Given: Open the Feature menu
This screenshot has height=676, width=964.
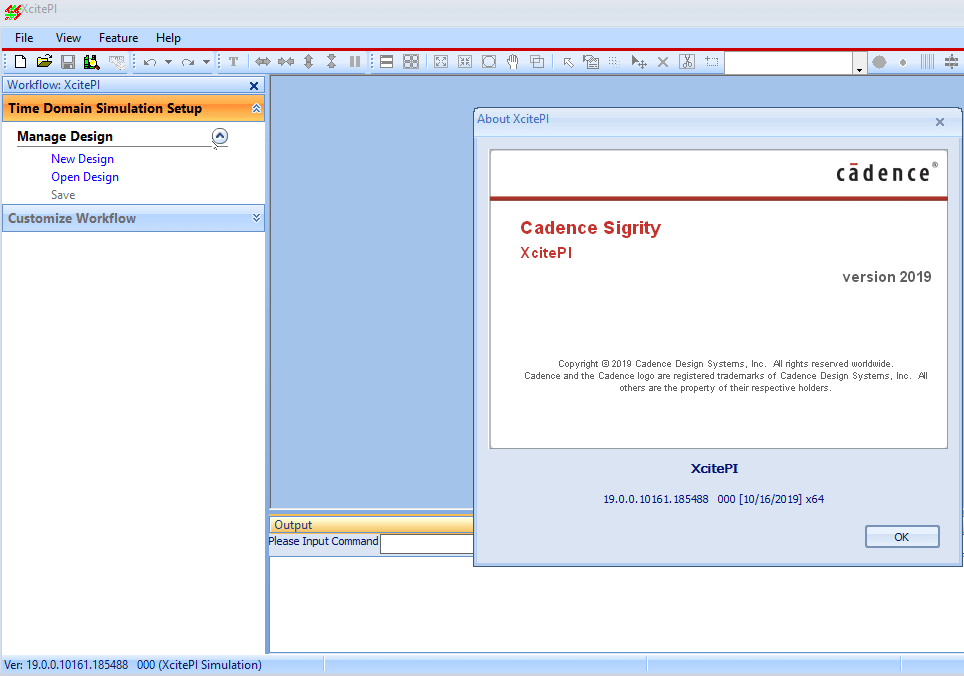Looking at the screenshot, I should pos(118,38).
